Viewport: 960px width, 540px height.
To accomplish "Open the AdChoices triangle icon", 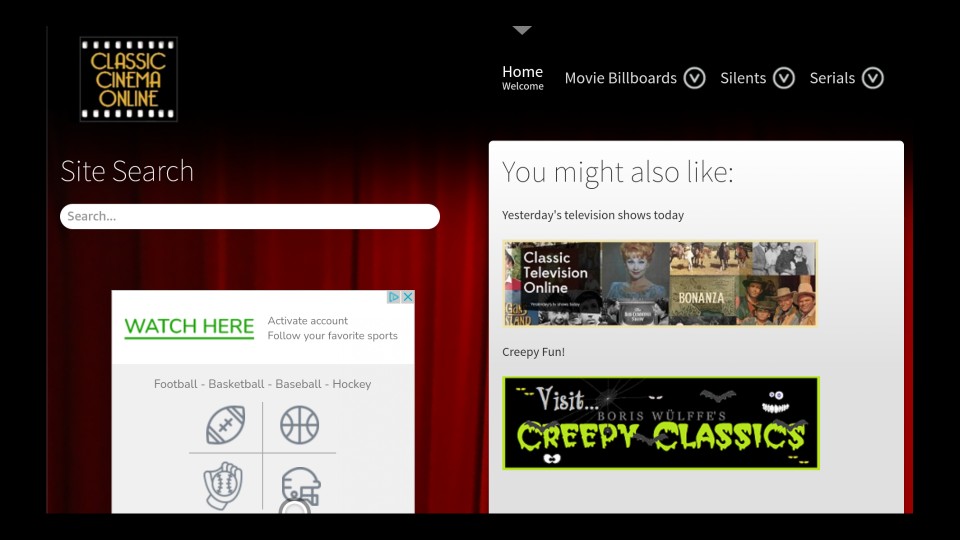I will coord(394,297).
